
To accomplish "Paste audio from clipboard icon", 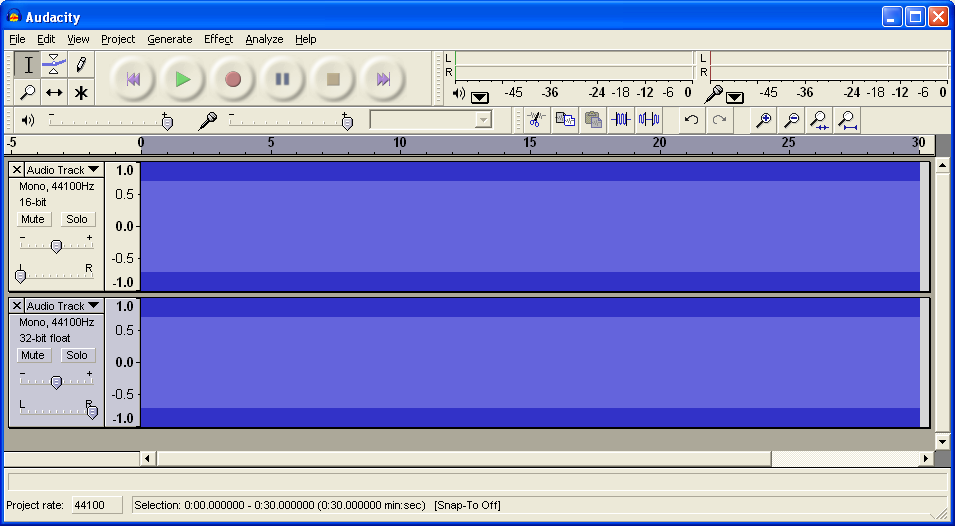I will pos(593,120).
